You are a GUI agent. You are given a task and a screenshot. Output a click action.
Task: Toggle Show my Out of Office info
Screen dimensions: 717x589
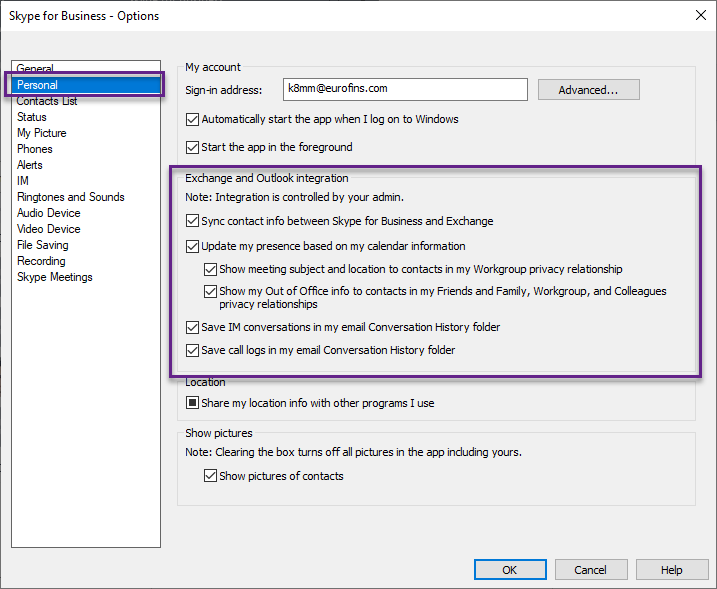[210, 291]
